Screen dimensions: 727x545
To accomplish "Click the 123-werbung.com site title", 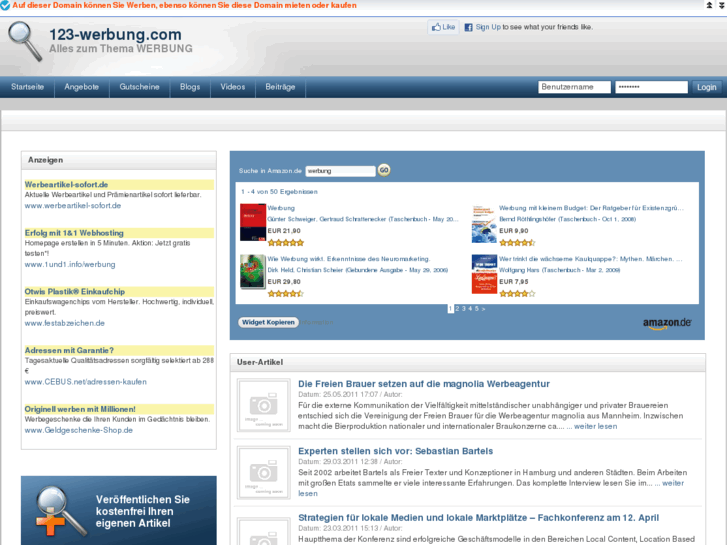I will [115, 34].
